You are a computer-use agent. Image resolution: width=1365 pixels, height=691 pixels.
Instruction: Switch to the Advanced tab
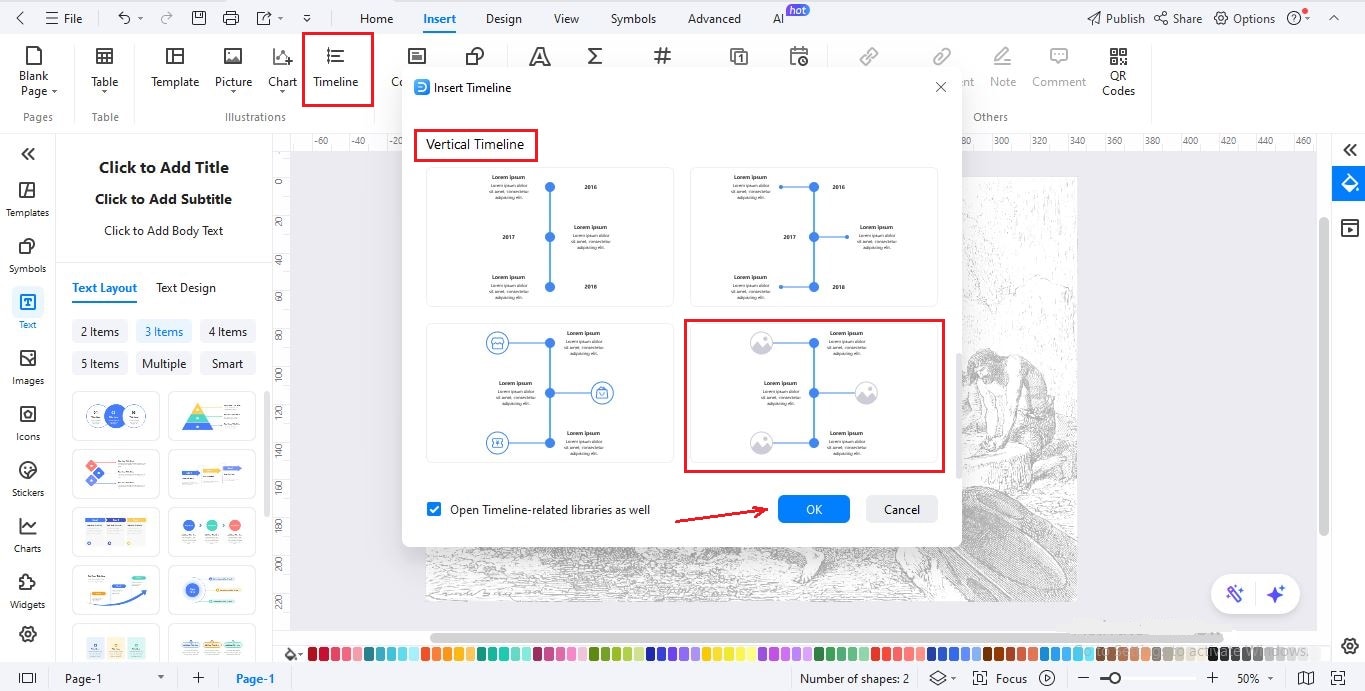(x=714, y=18)
